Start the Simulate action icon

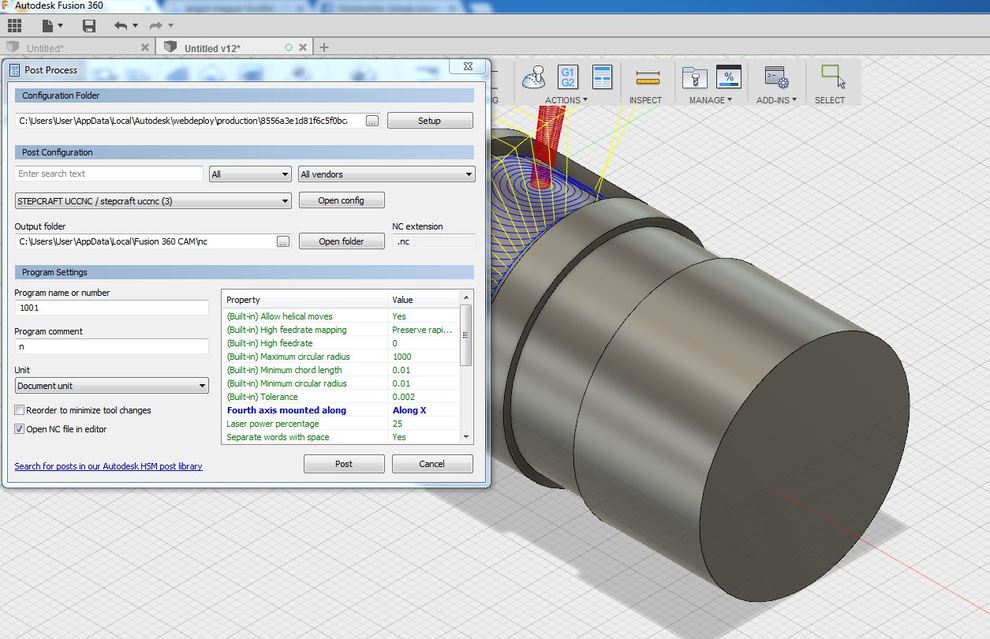tap(534, 77)
